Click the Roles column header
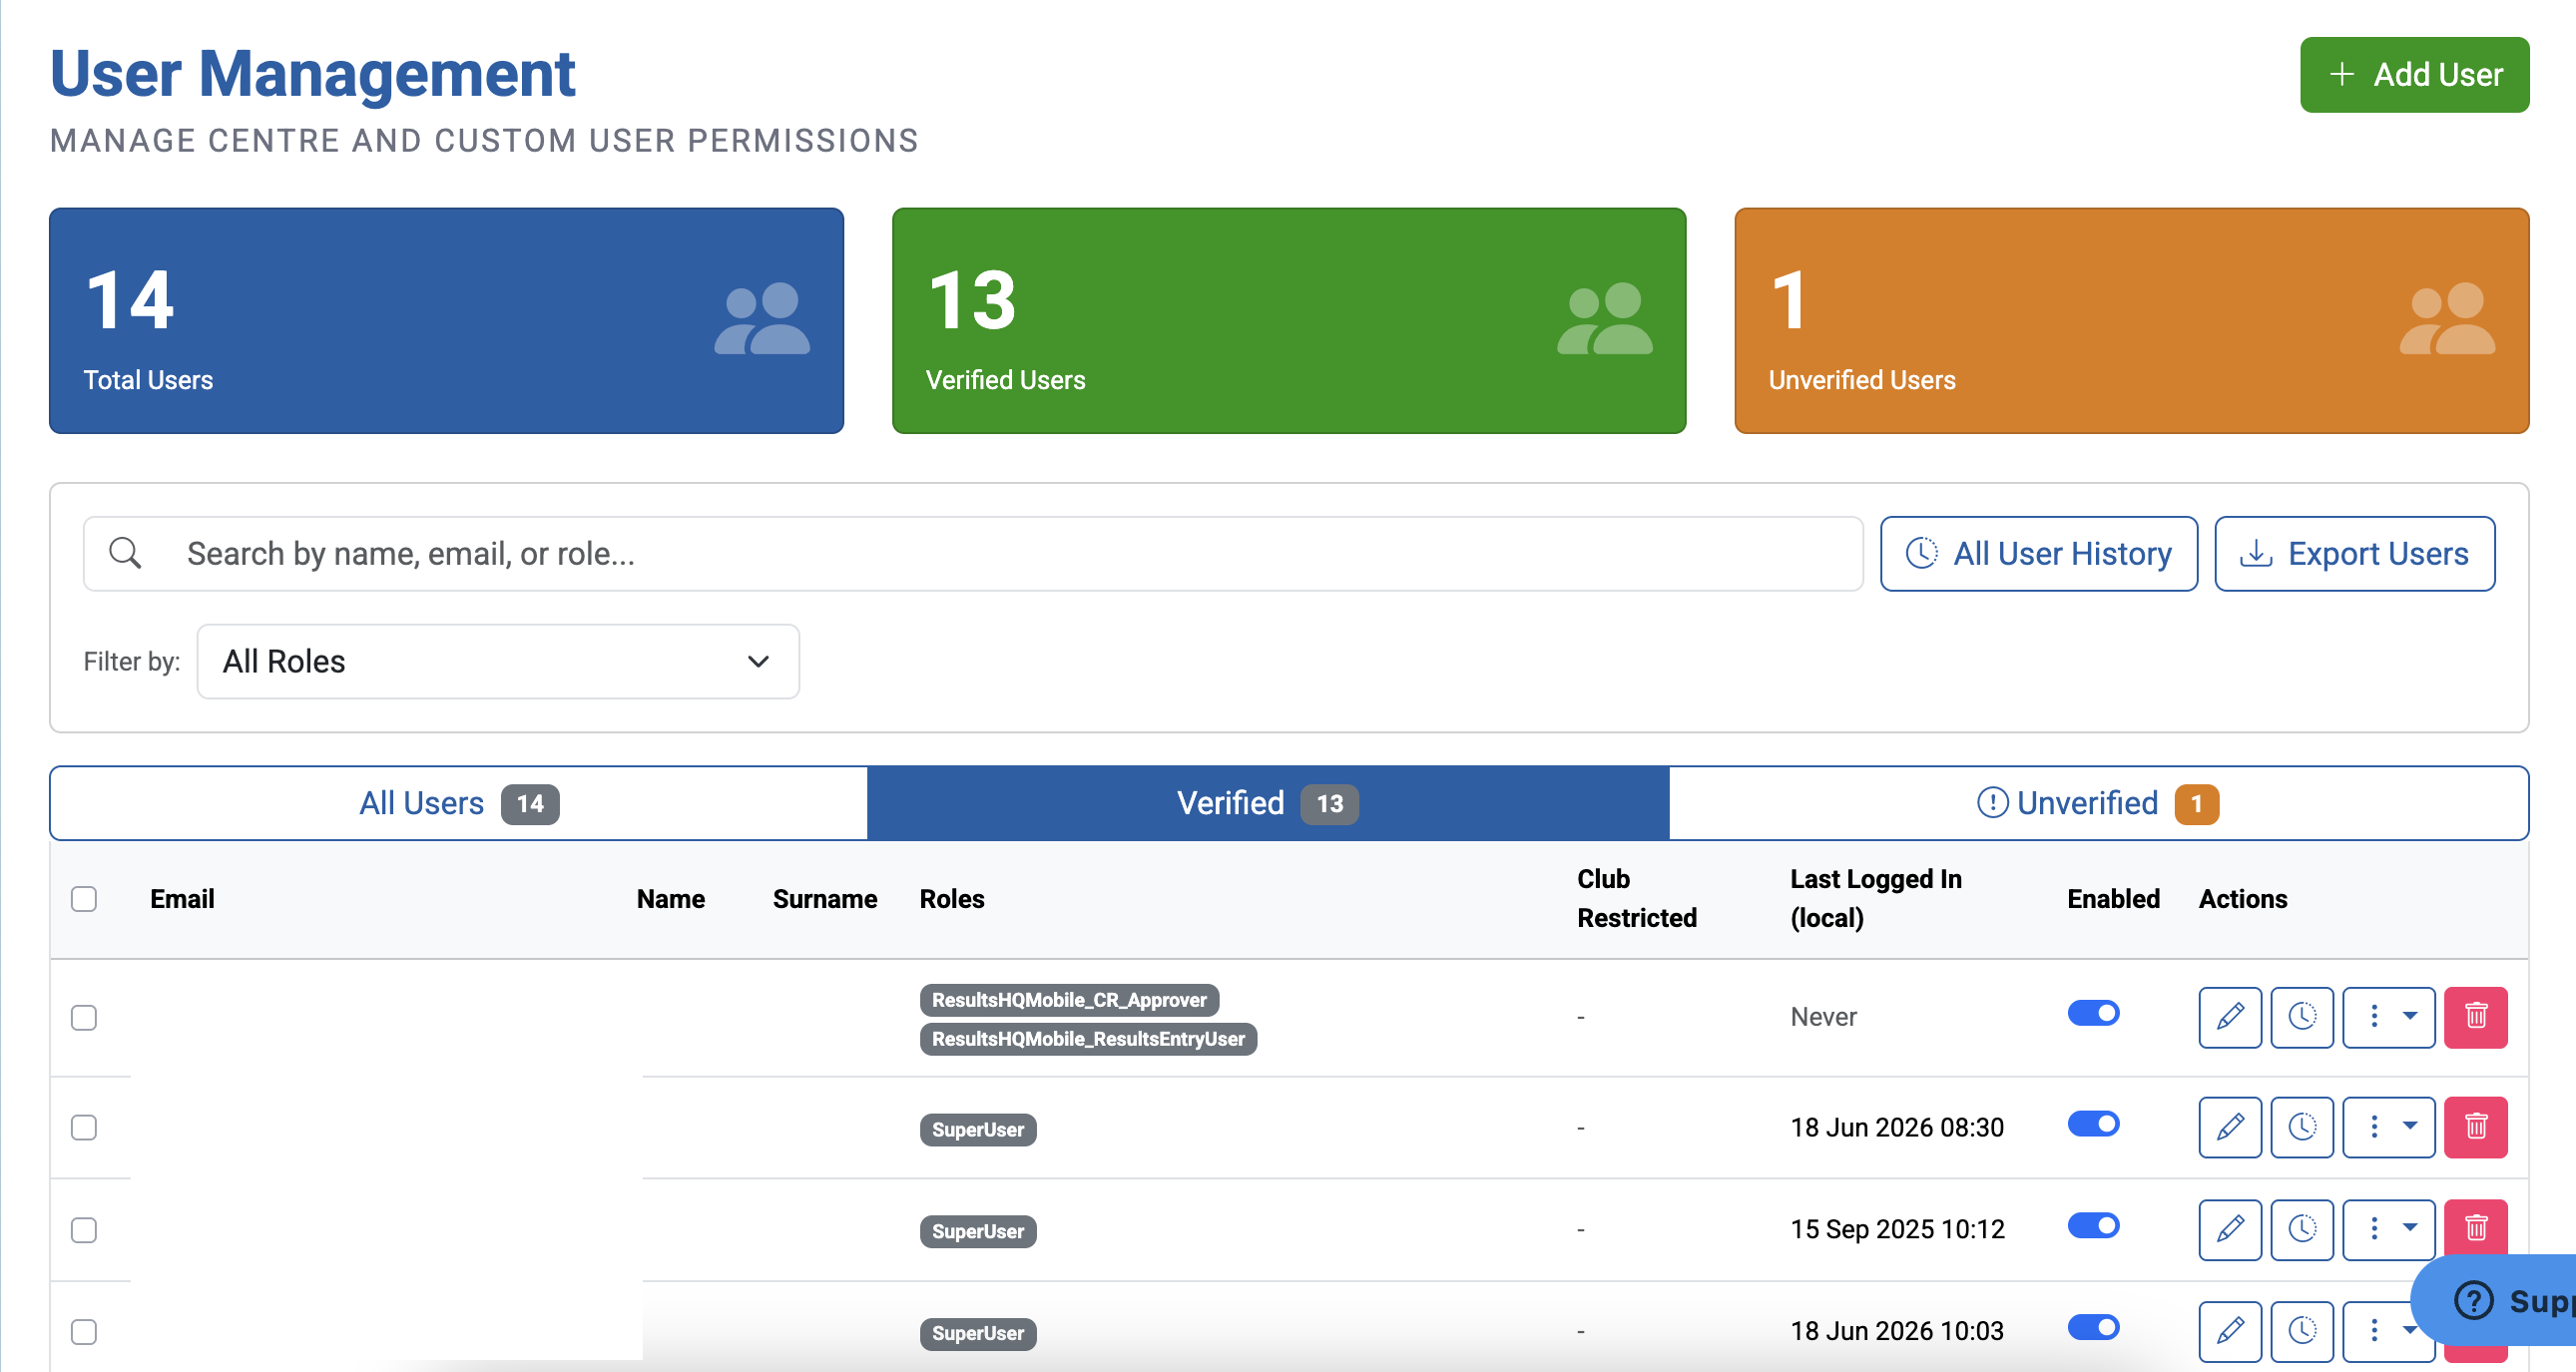2576x1372 pixels. (952, 899)
